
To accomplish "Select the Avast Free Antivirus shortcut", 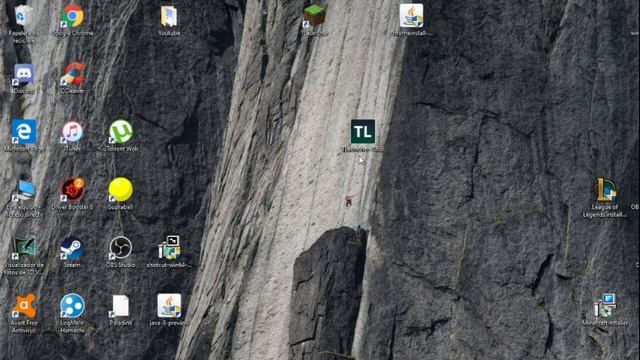I will pos(24,306).
